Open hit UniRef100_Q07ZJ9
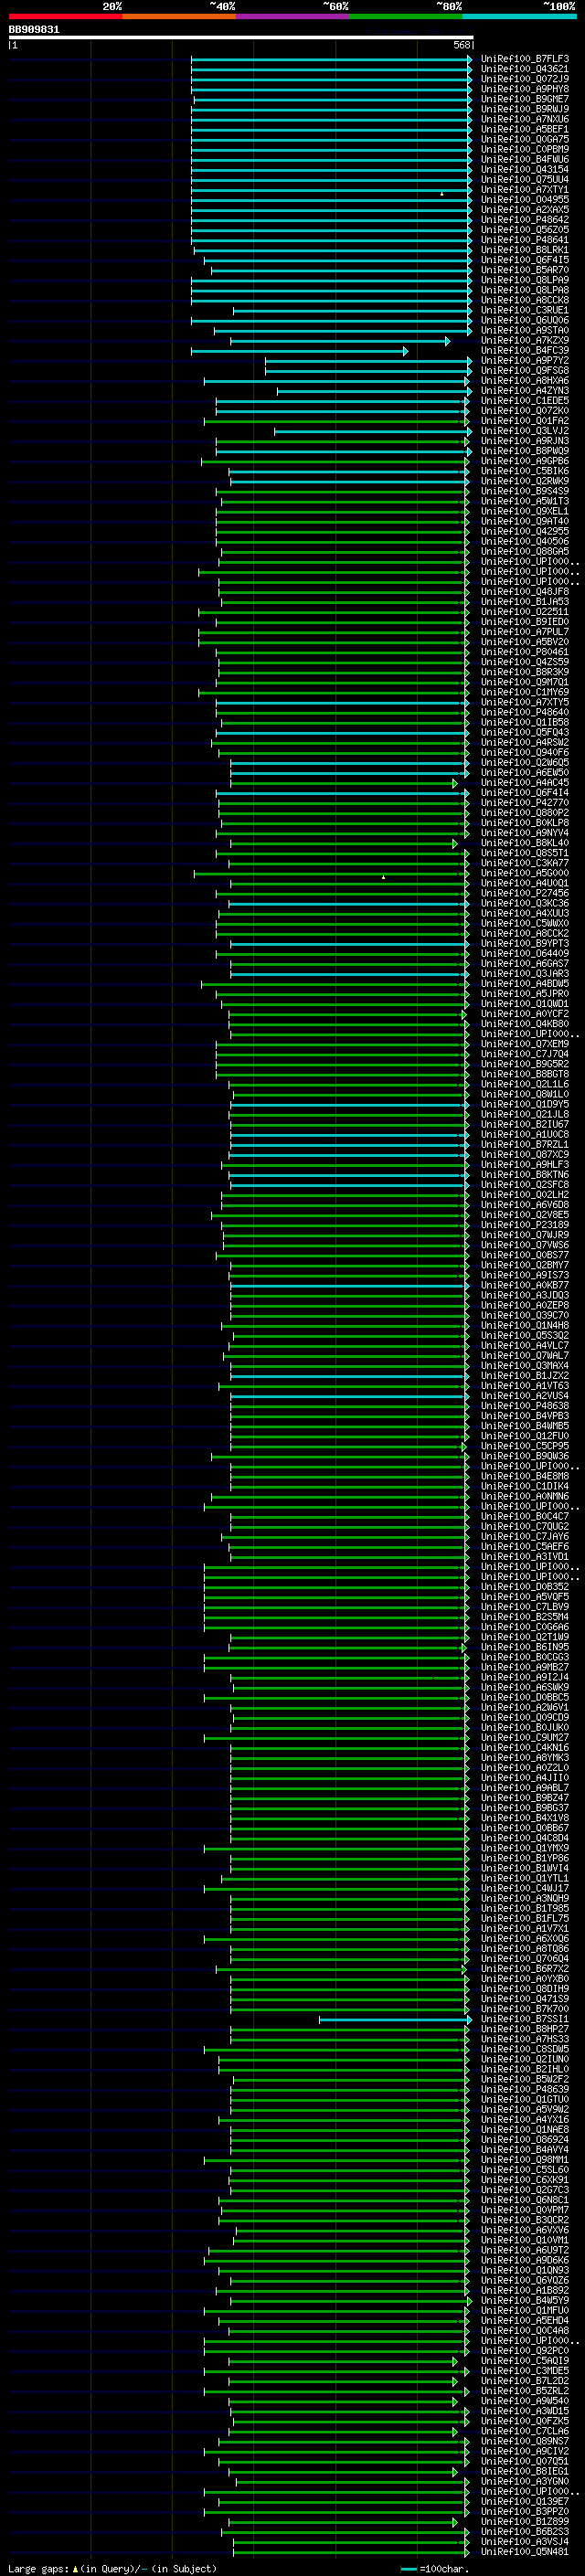The height and width of the screenshot is (2576, 585). [x=524, y=79]
